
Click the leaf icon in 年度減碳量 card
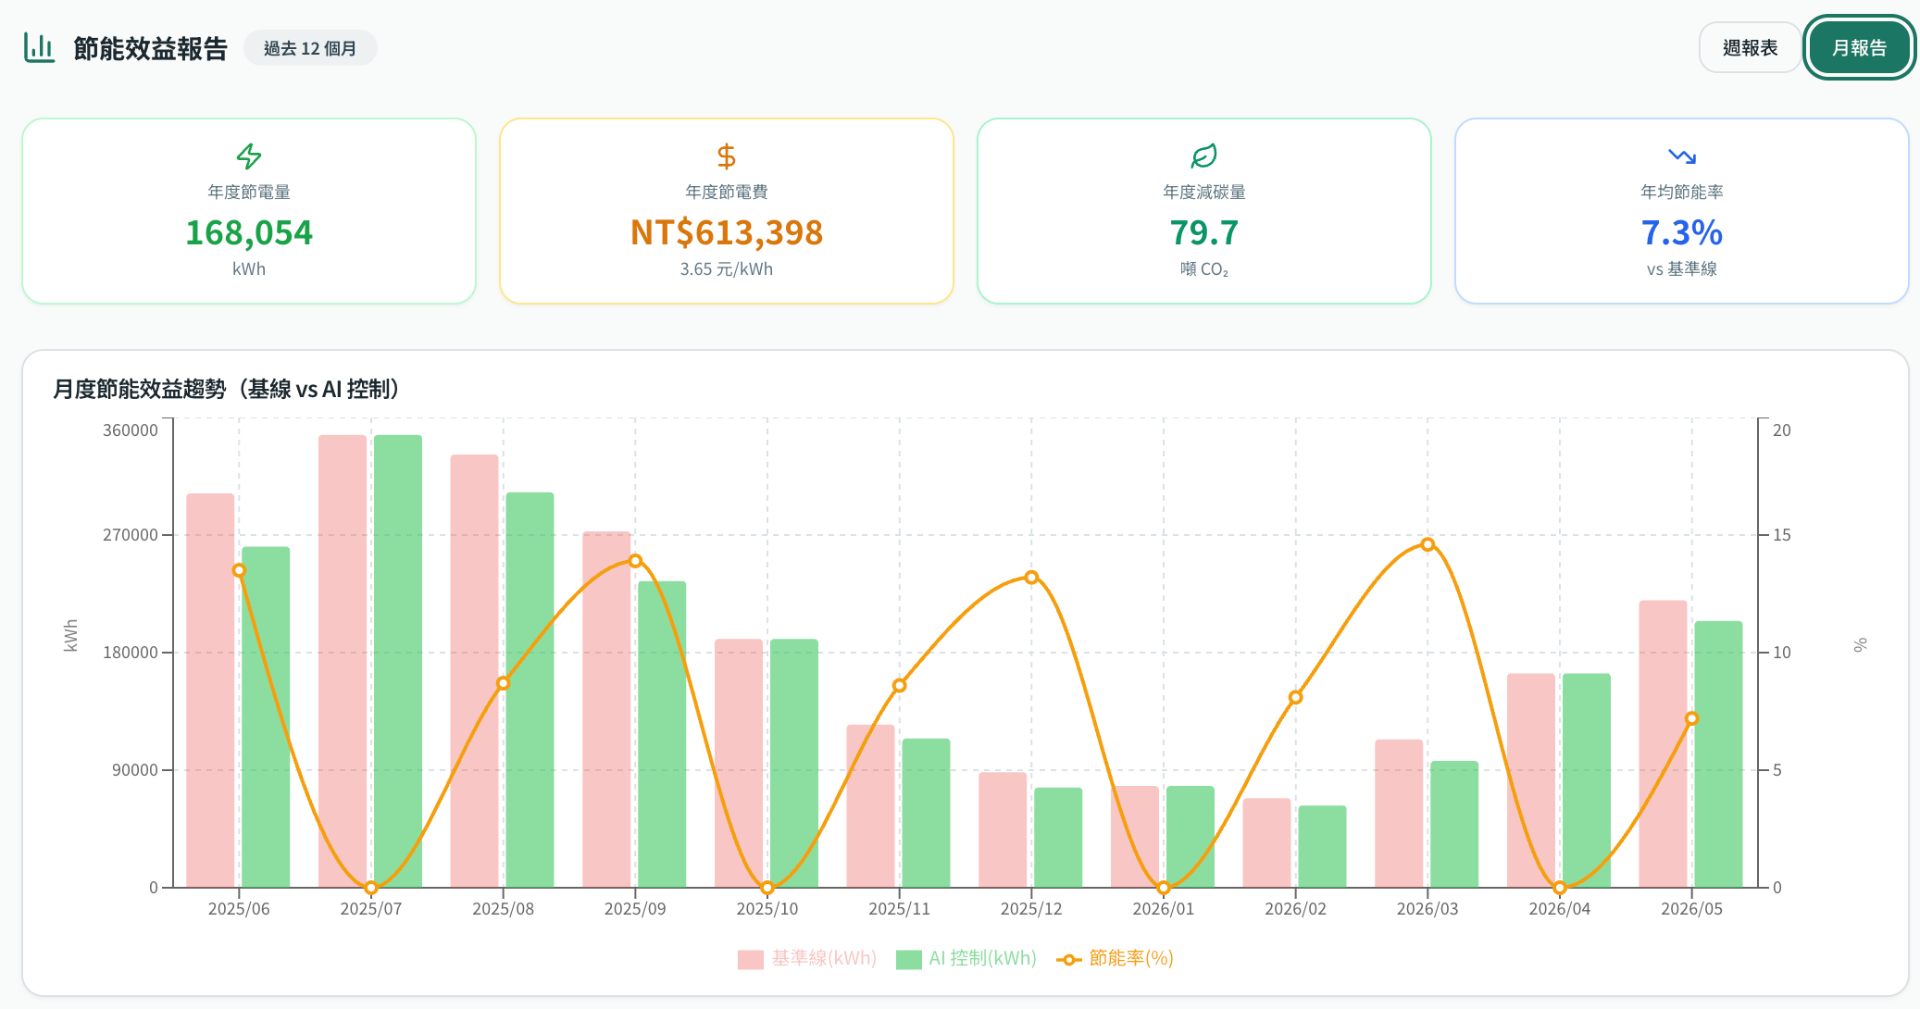pos(1204,156)
